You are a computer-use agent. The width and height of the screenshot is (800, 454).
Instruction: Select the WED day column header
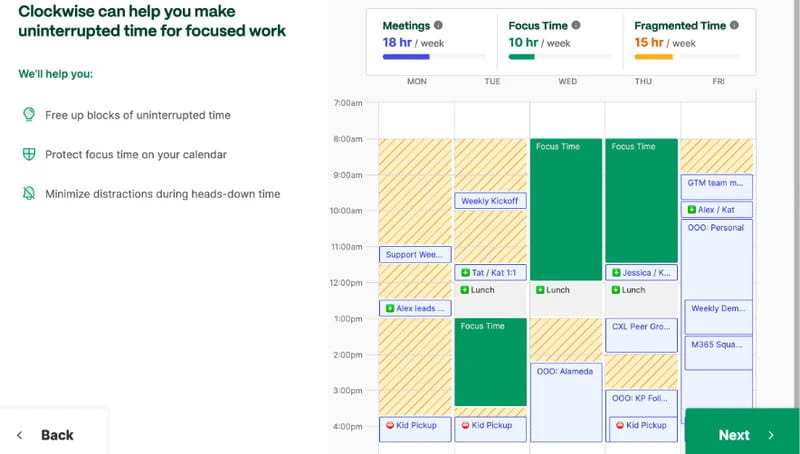(x=567, y=81)
